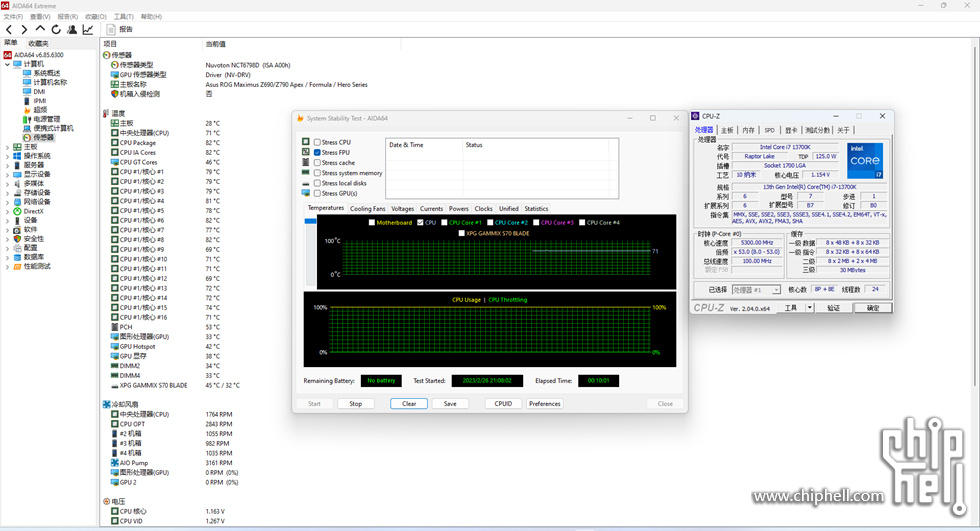Click the blue temperature graph scale slider
This screenshot has height=531, width=980.
[x=310, y=221]
